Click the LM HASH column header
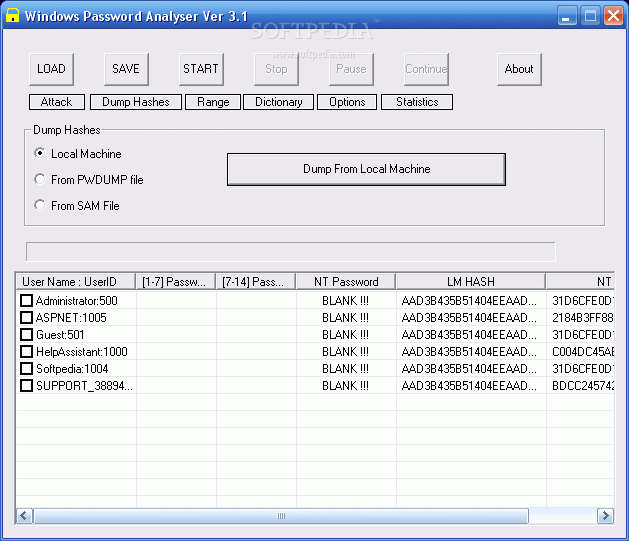Image resolution: width=629 pixels, height=541 pixels. point(471,282)
